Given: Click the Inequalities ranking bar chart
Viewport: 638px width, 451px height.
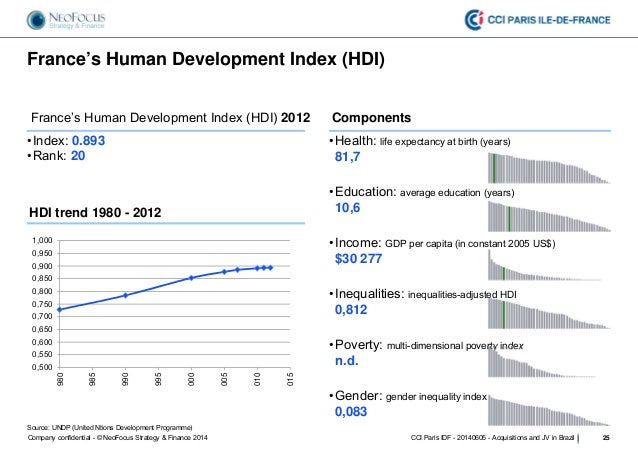Looking at the screenshot, I should (x=549, y=314).
